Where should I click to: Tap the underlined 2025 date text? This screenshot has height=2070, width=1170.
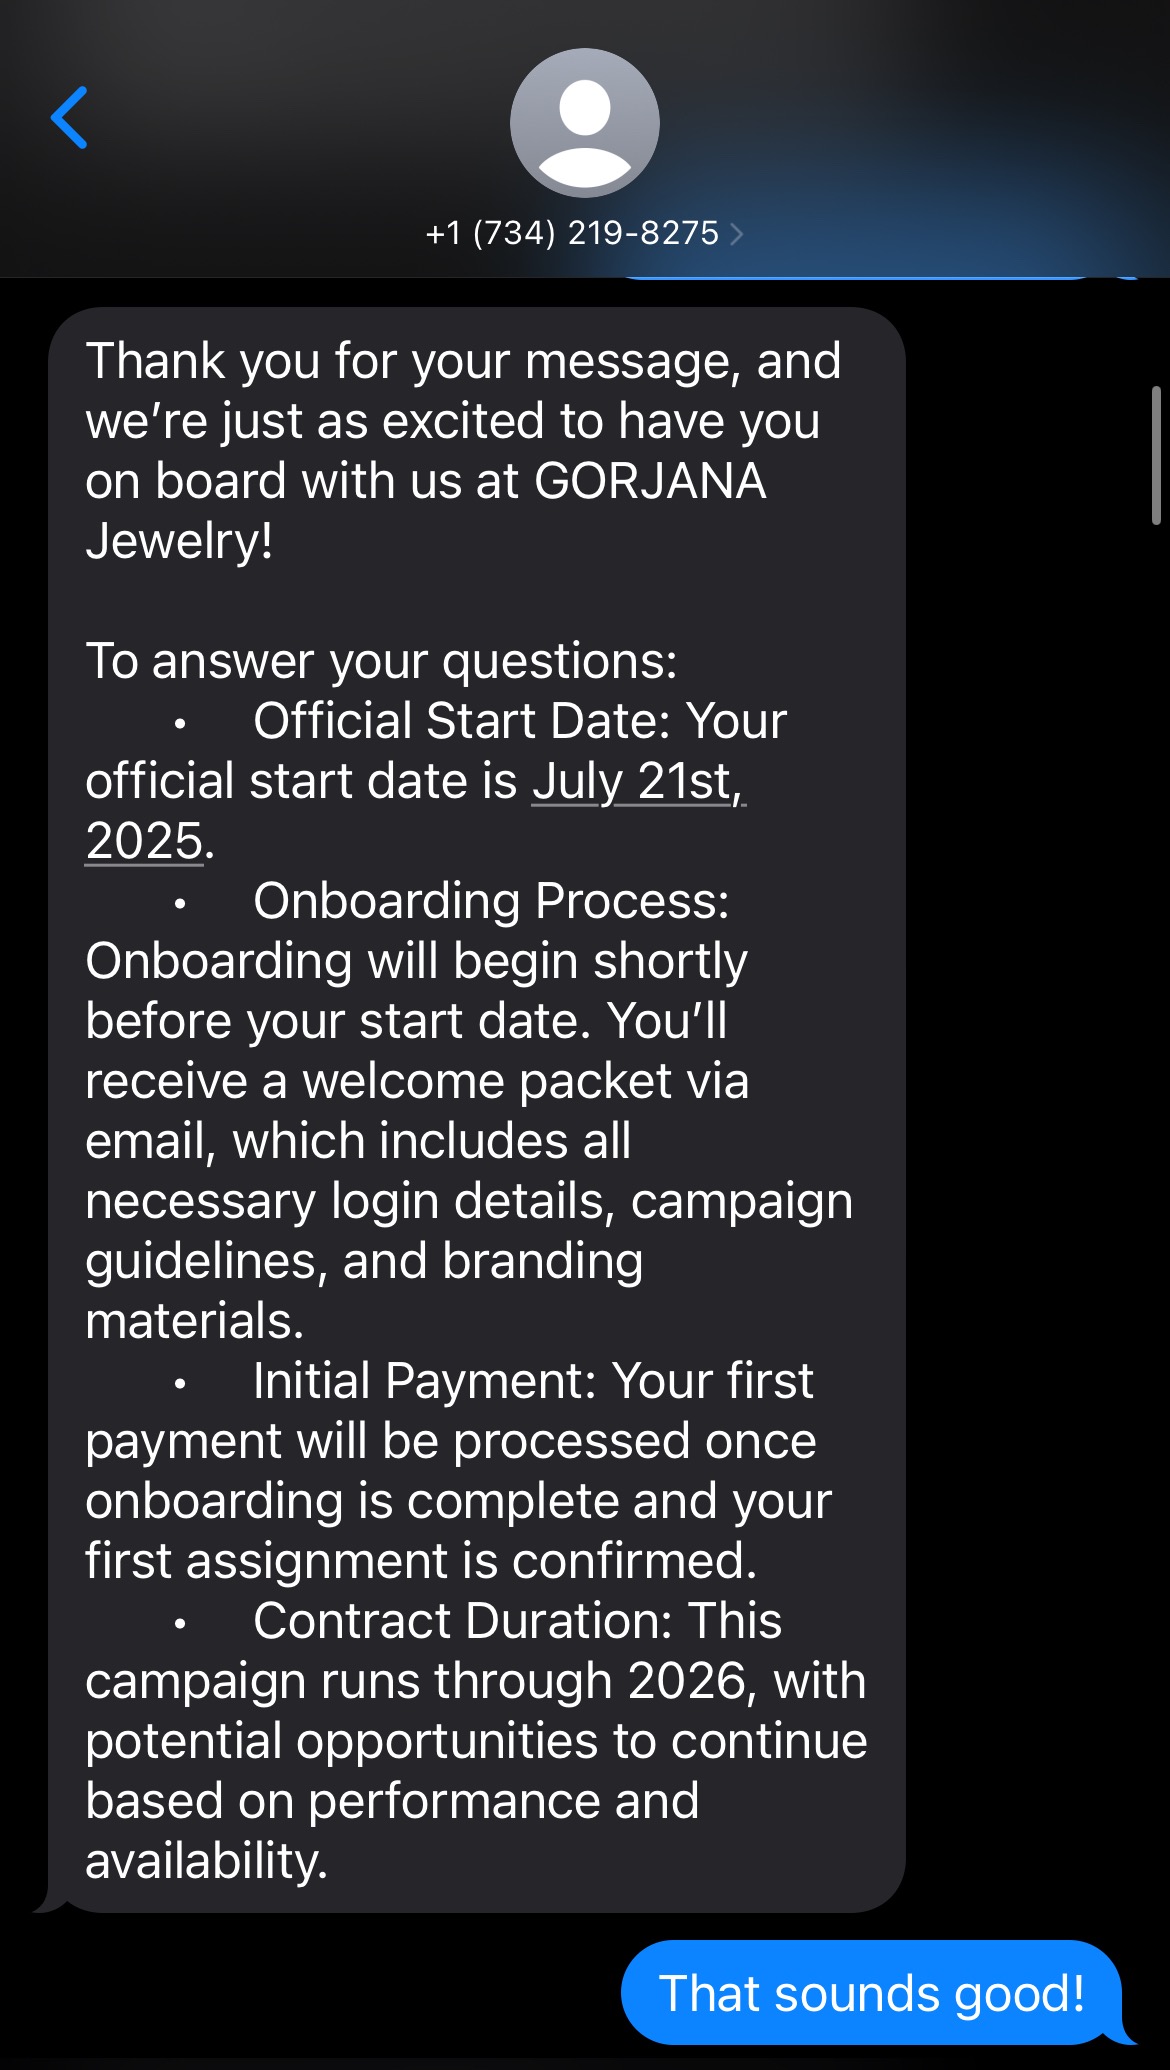[x=145, y=841]
